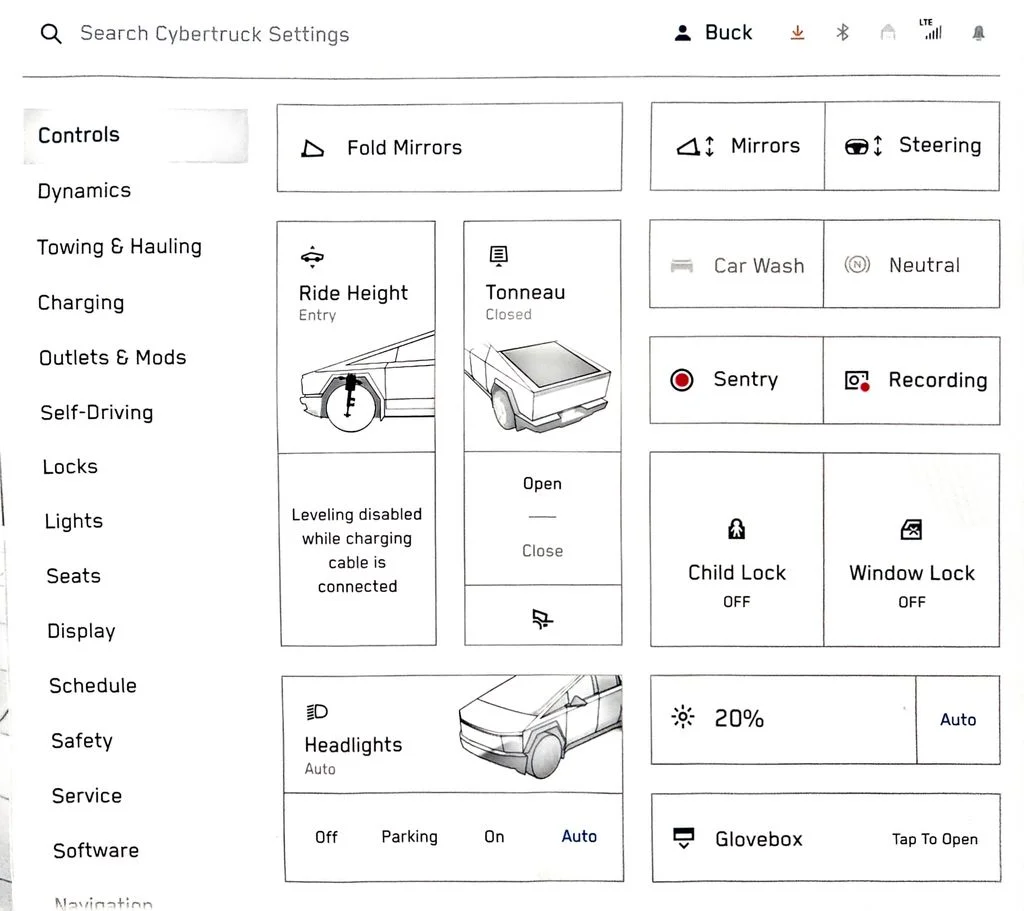Viewport: 1024px width, 911px height.
Task: Click the Recording camera icon
Action: pyautogui.click(x=857, y=380)
